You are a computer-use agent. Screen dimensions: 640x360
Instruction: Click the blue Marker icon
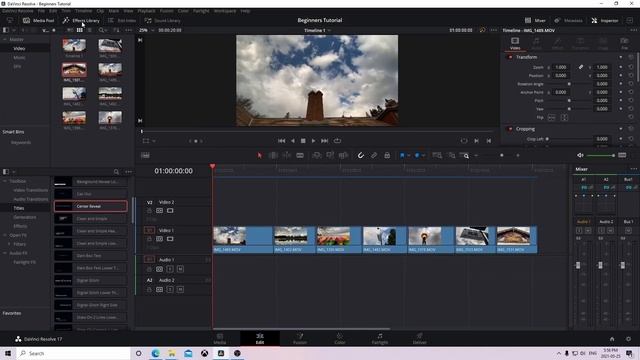(417, 156)
